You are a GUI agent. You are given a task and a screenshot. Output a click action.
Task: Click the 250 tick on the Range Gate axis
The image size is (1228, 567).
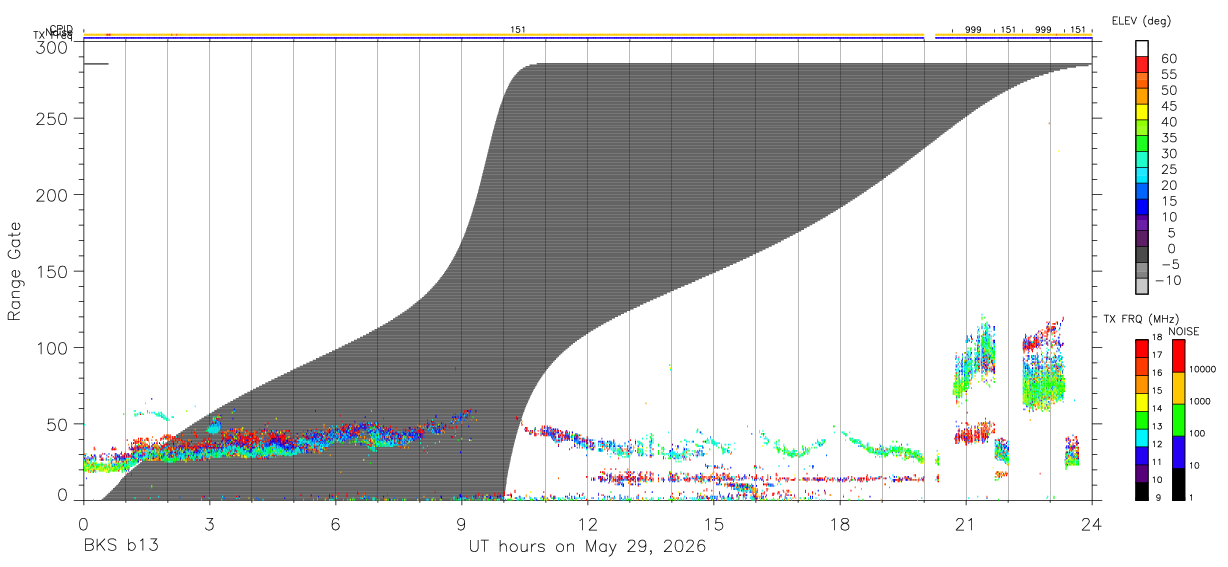(52, 118)
